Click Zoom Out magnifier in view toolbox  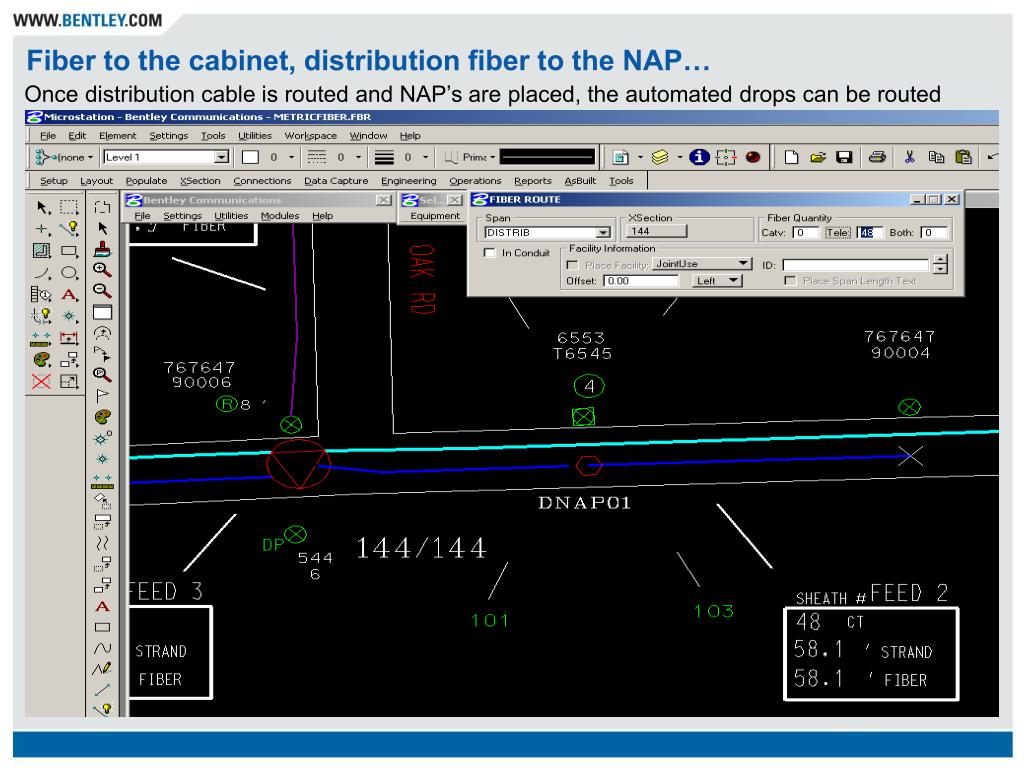point(103,291)
